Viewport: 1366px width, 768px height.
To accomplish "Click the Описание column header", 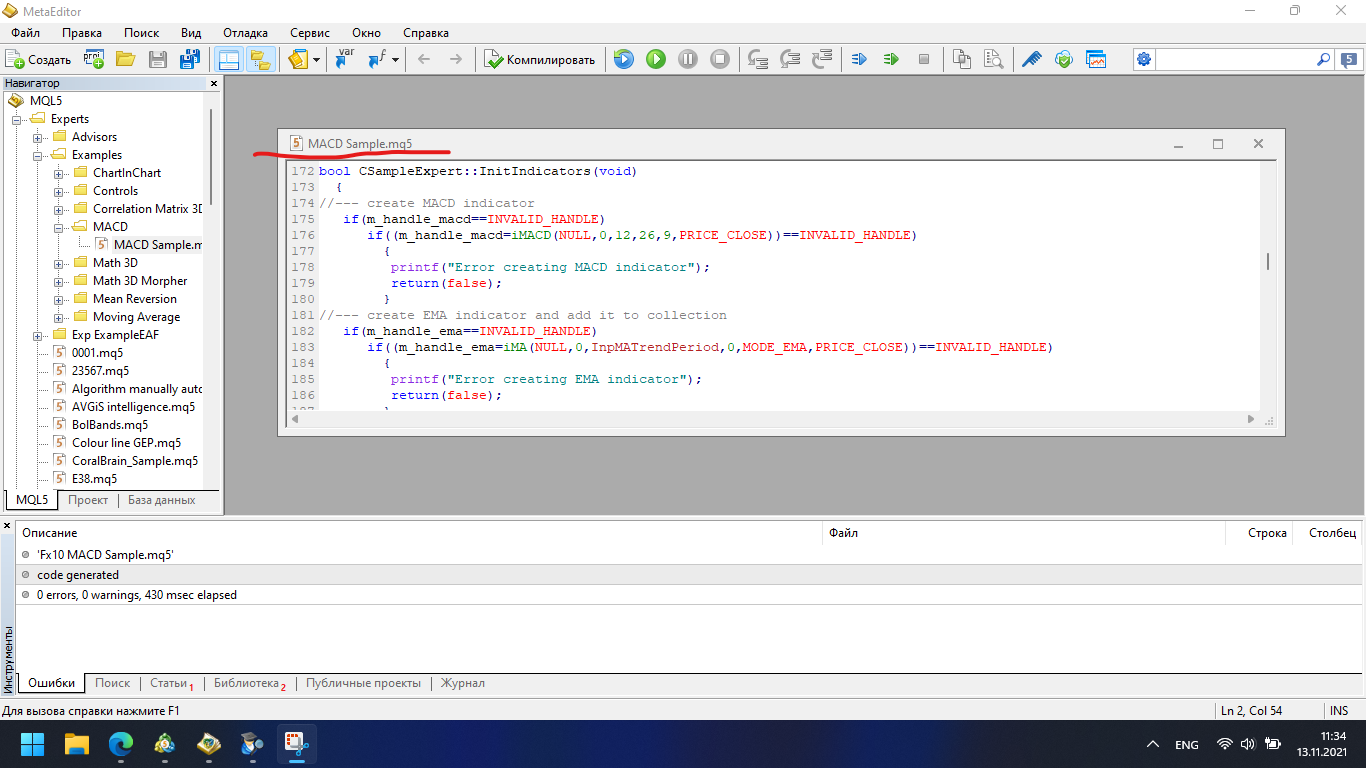I will [x=420, y=533].
